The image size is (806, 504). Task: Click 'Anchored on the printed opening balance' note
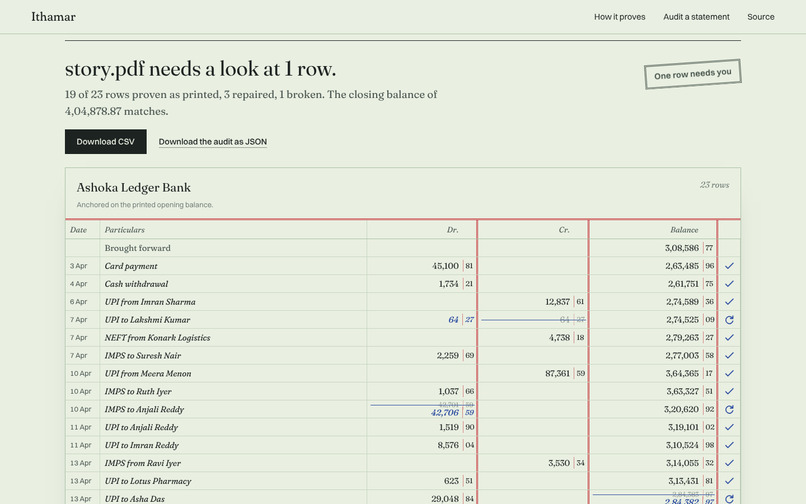[x=144, y=205]
